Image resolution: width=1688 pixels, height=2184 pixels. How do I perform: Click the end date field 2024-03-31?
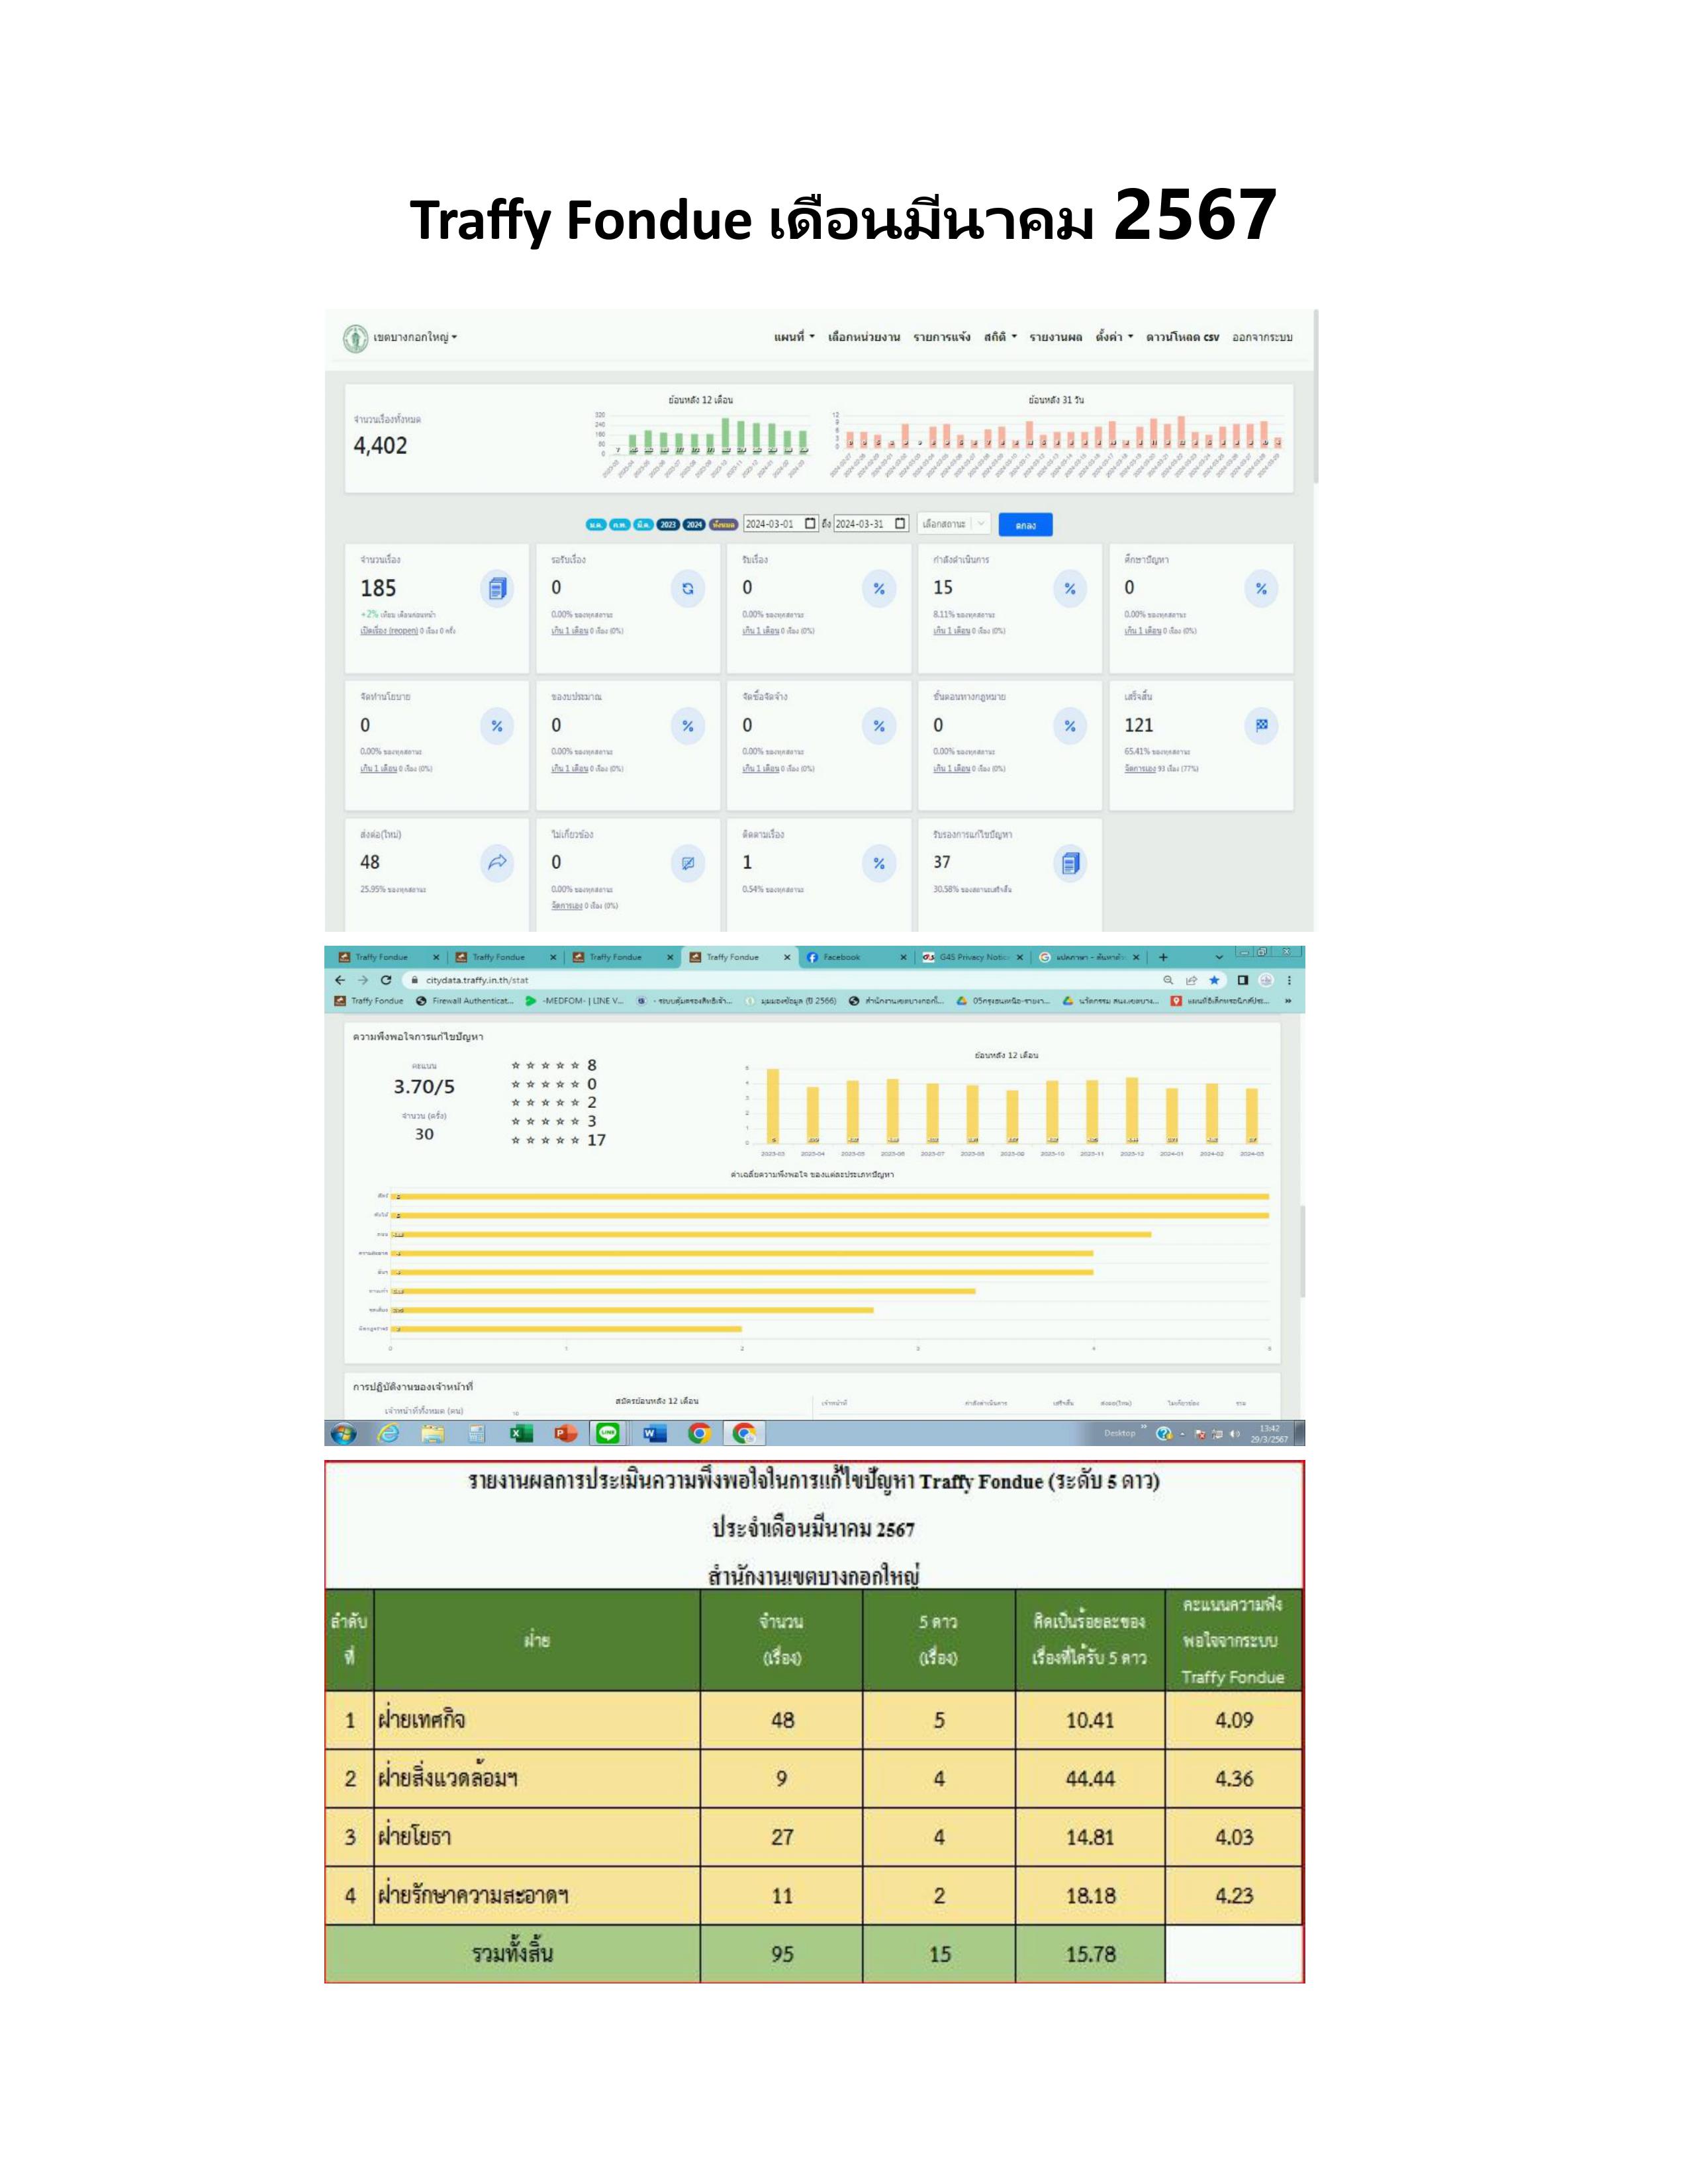click(870, 524)
